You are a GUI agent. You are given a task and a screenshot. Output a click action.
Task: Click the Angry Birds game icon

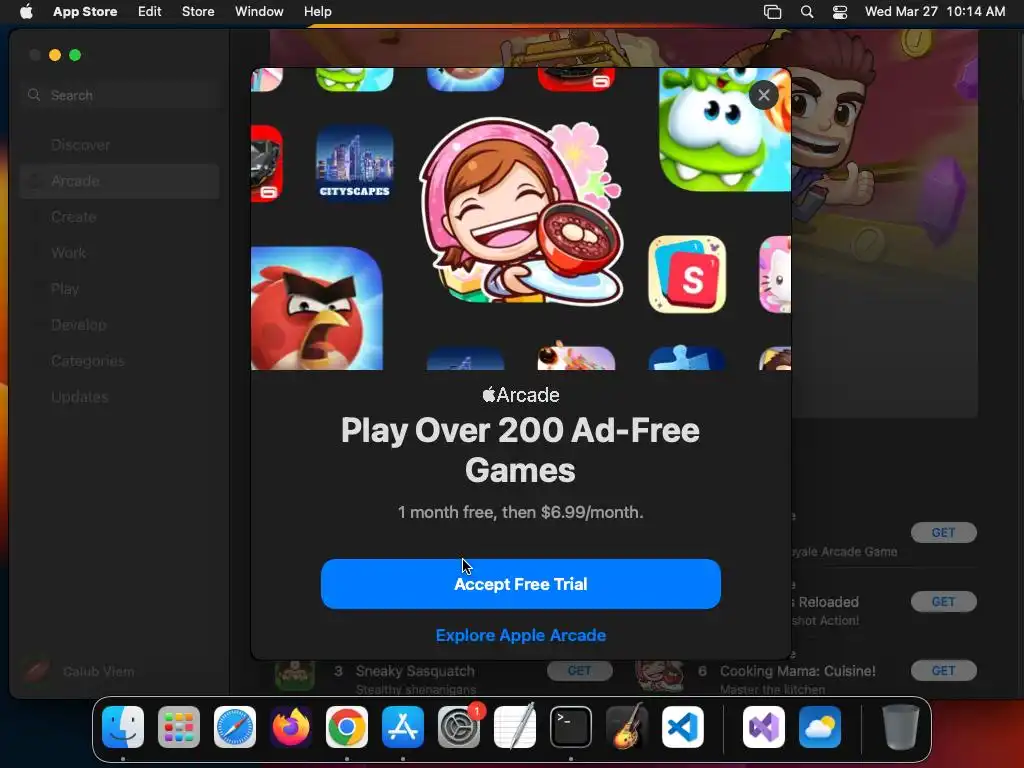tap(317, 308)
